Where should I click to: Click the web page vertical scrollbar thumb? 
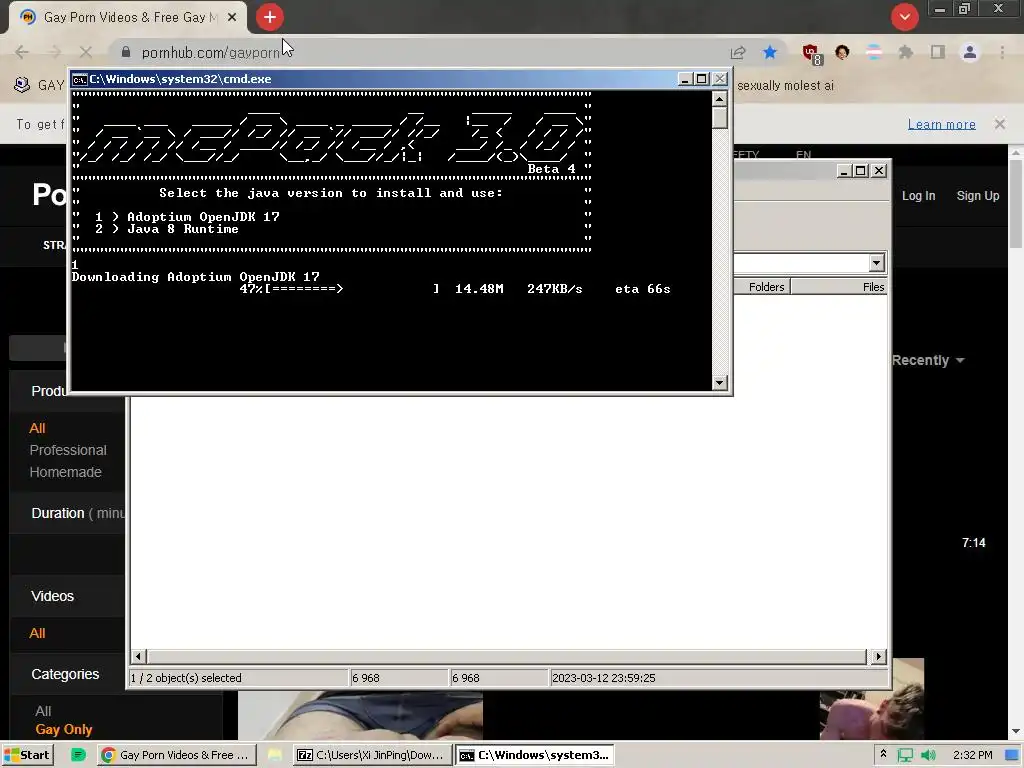(x=1016, y=204)
